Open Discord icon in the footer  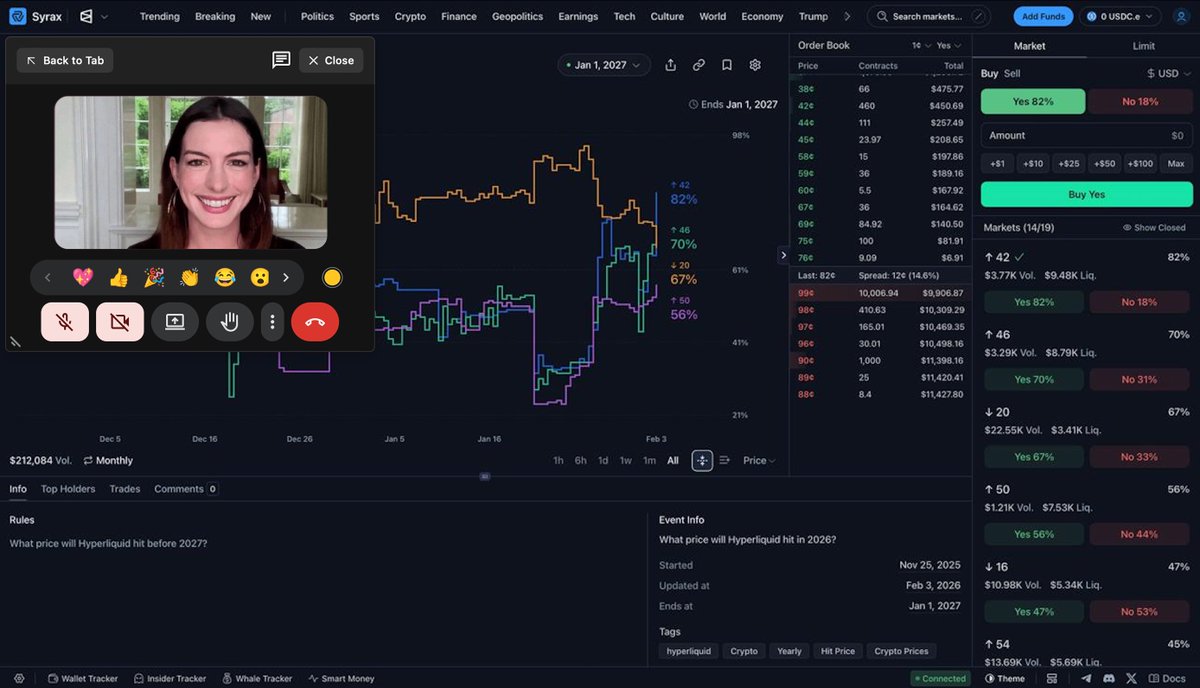click(1108, 678)
